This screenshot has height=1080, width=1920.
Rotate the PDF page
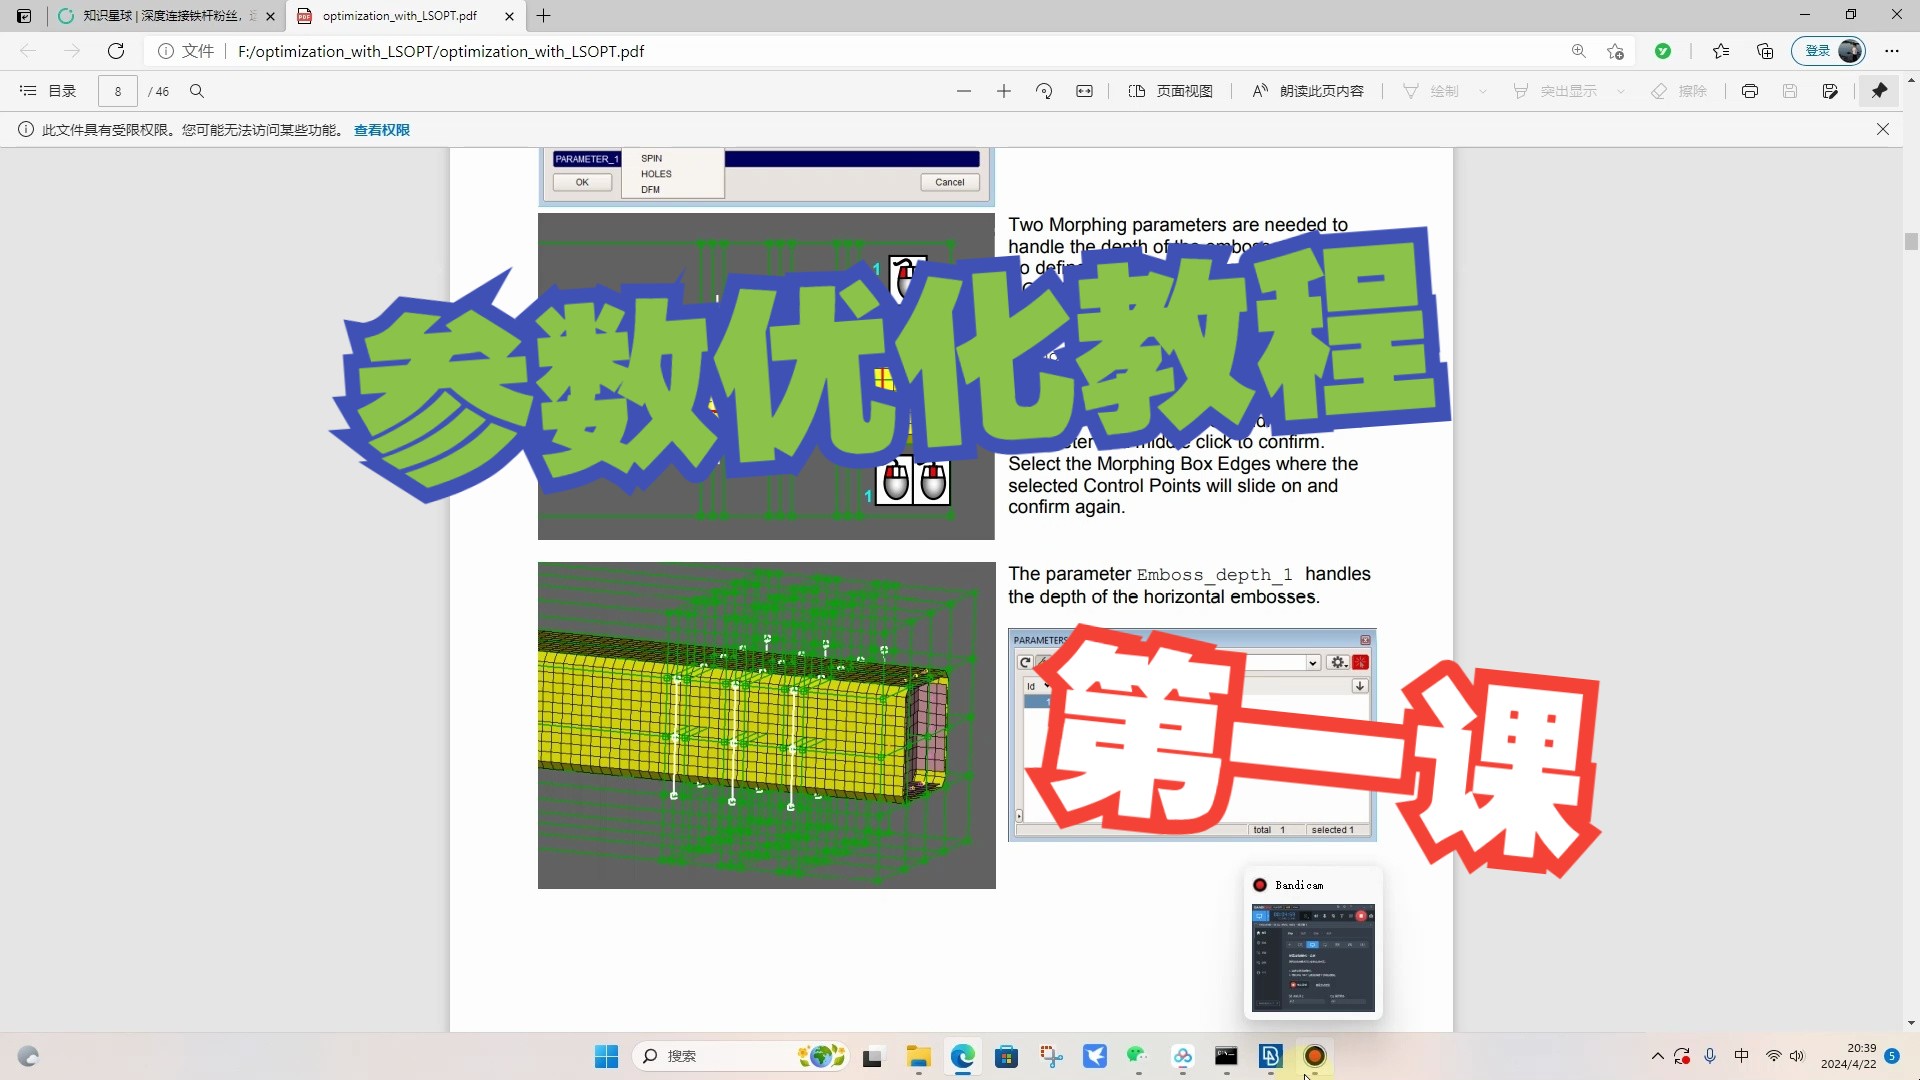[1044, 91]
